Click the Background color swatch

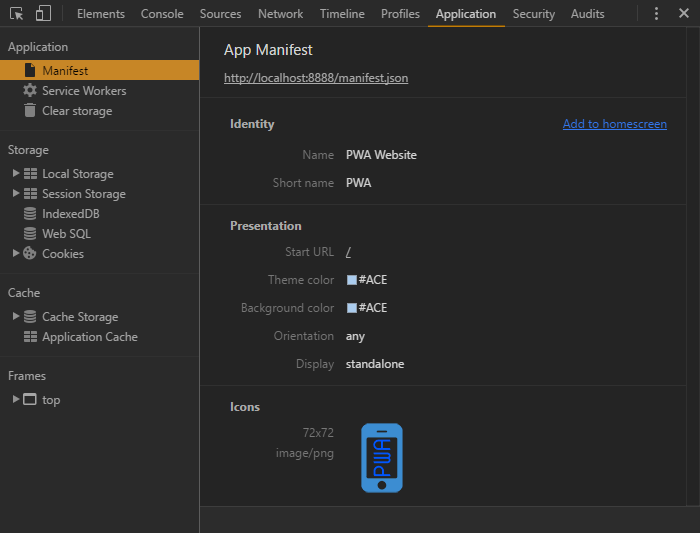tap(352, 308)
